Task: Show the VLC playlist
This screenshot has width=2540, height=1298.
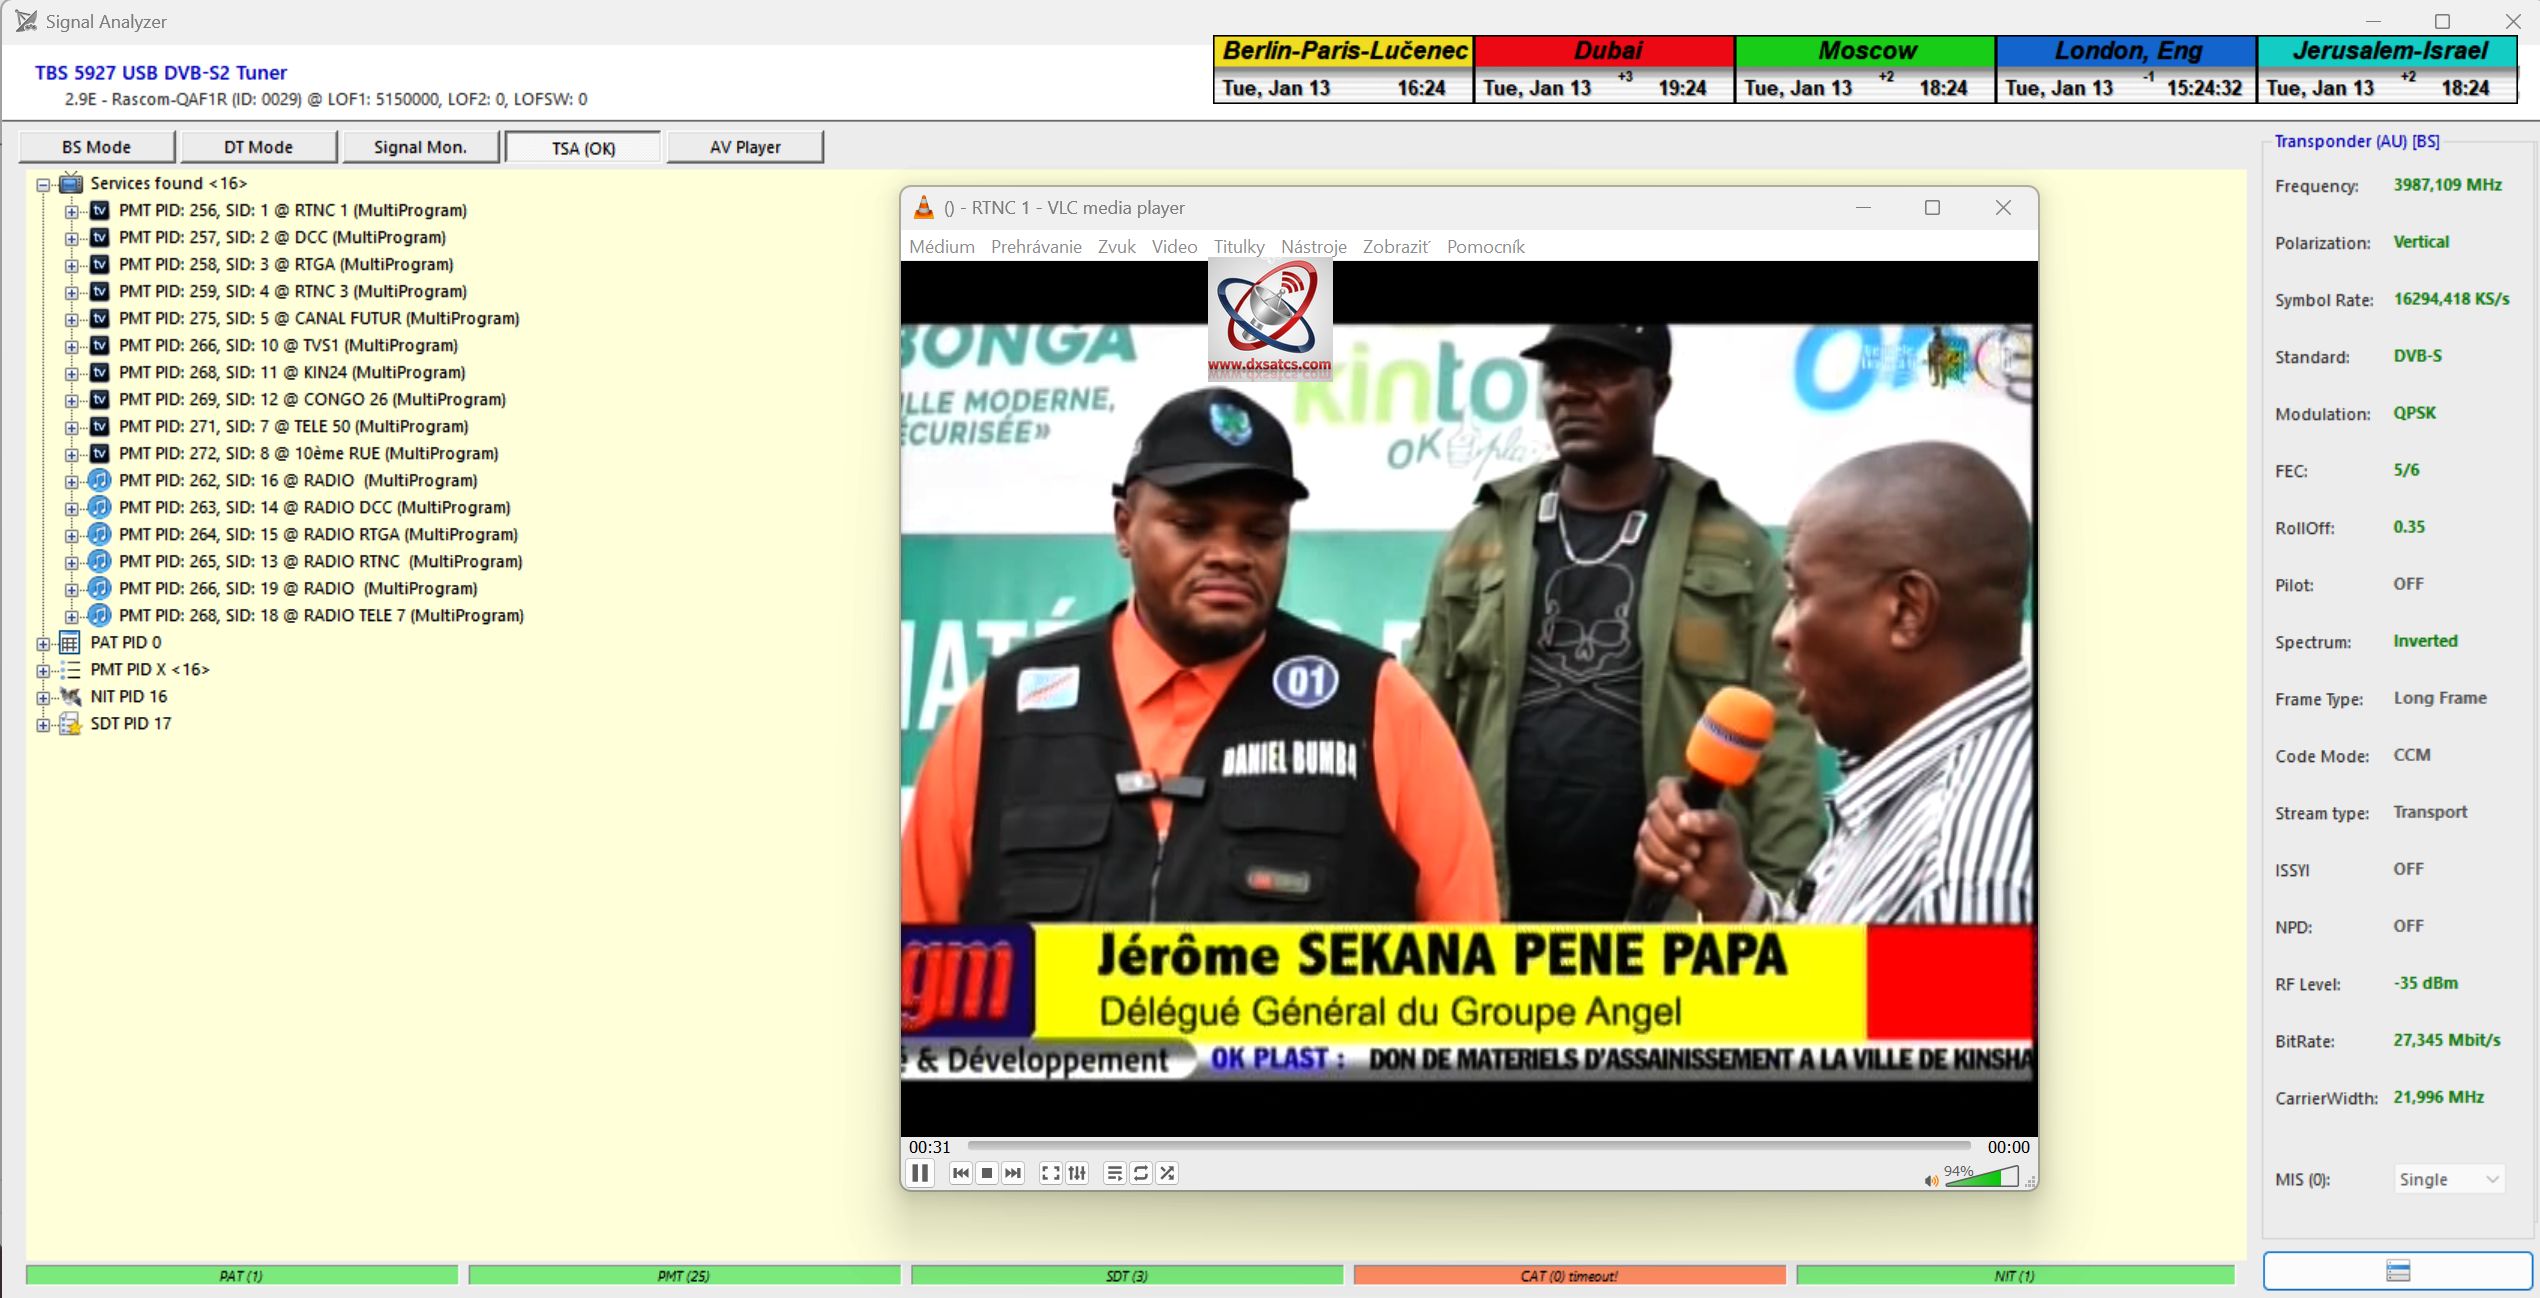Action: [x=1114, y=1173]
